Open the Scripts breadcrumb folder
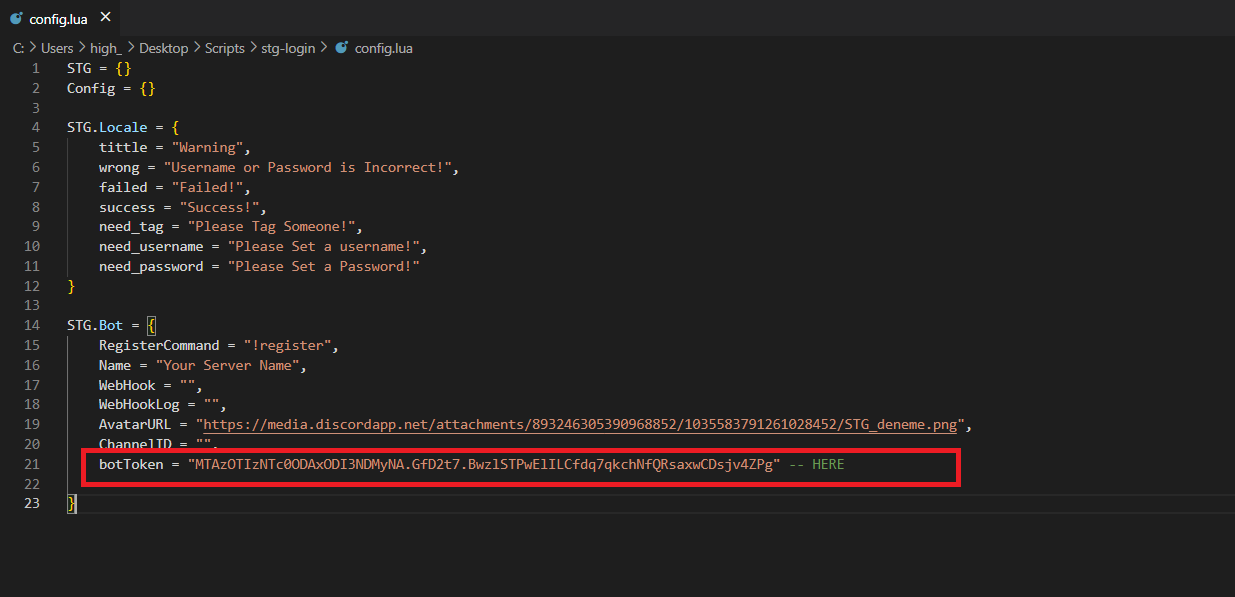Image resolution: width=1235 pixels, height=597 pixels. tap(224, 48)
